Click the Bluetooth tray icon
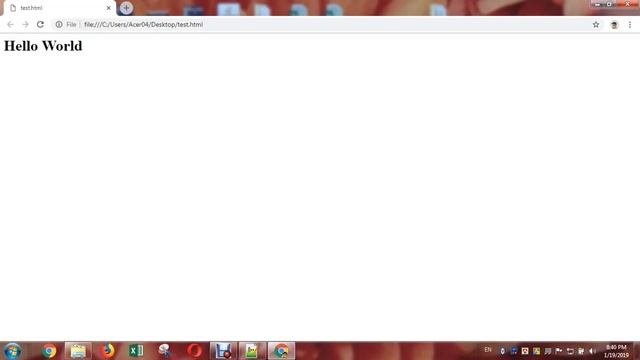Viewport: 640px width, 360px height. 502,351
